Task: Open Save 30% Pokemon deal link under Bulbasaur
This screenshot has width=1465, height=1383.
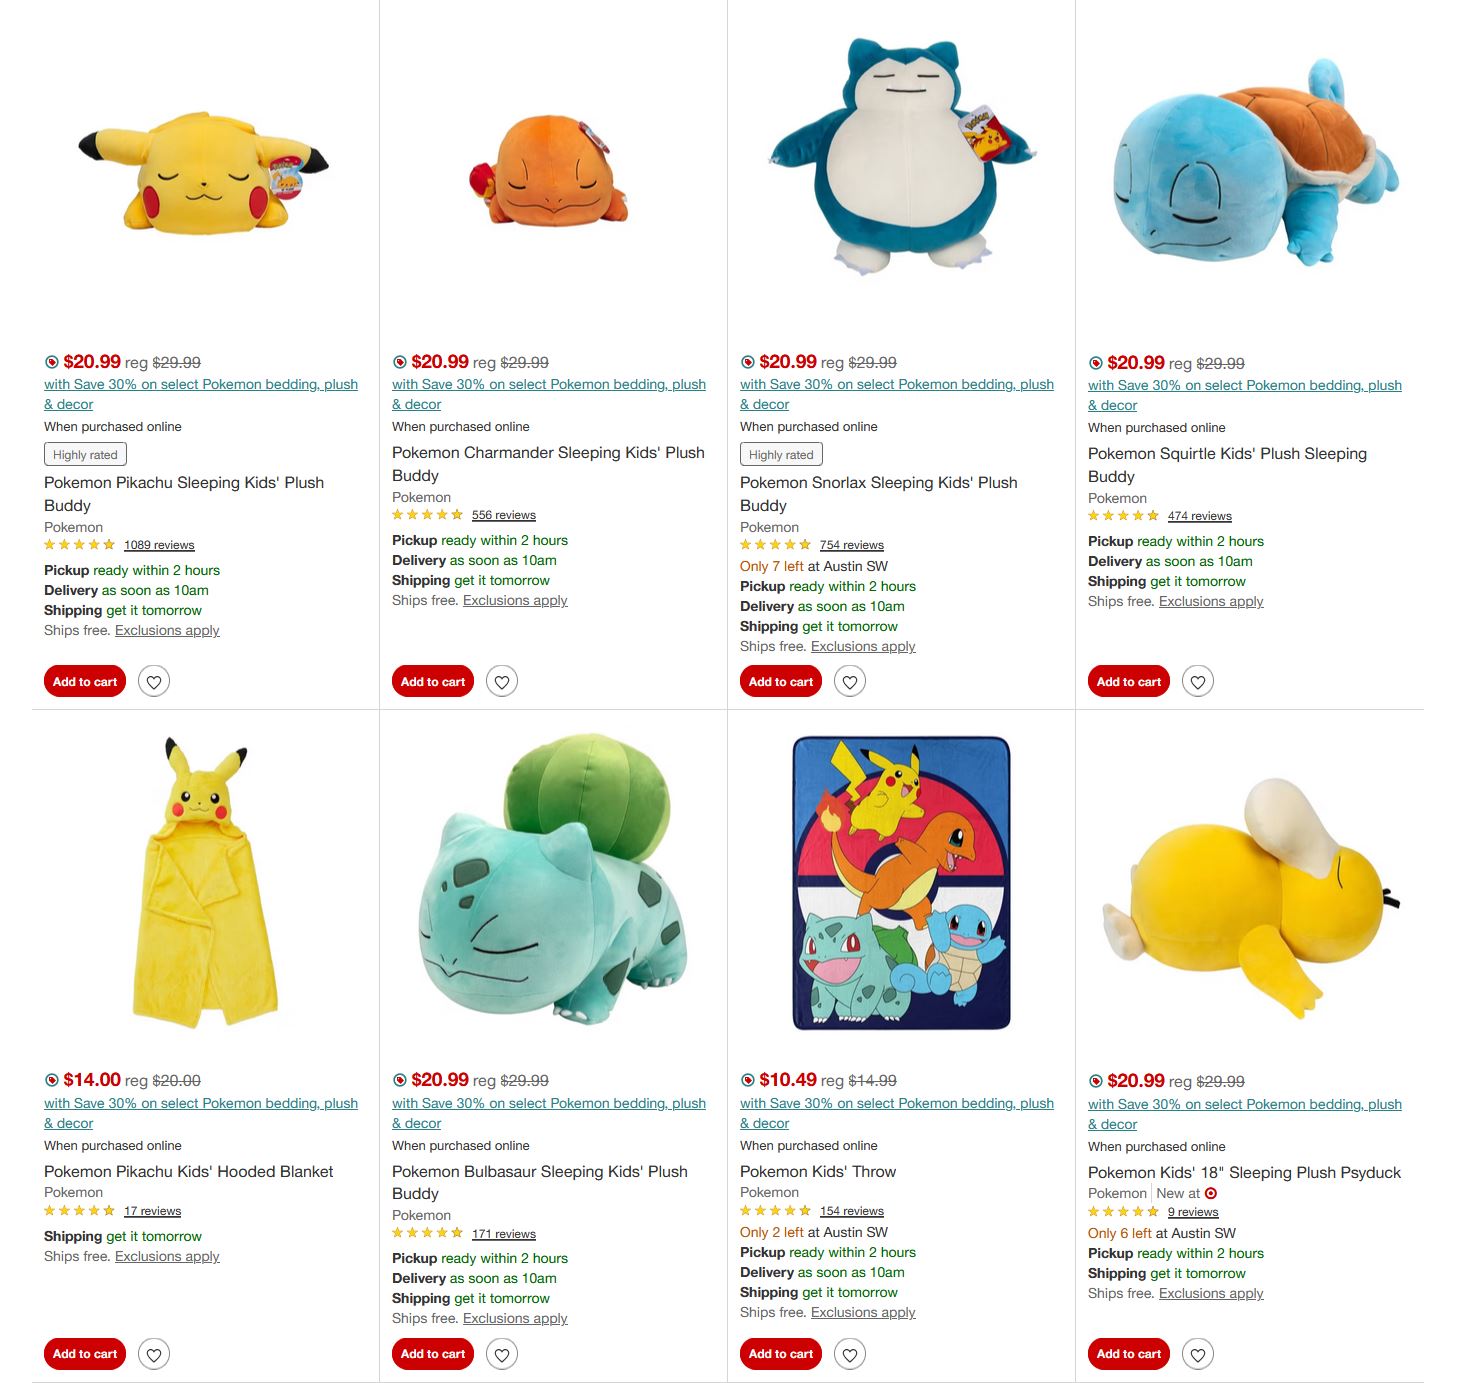Action: click(549, 1113)
